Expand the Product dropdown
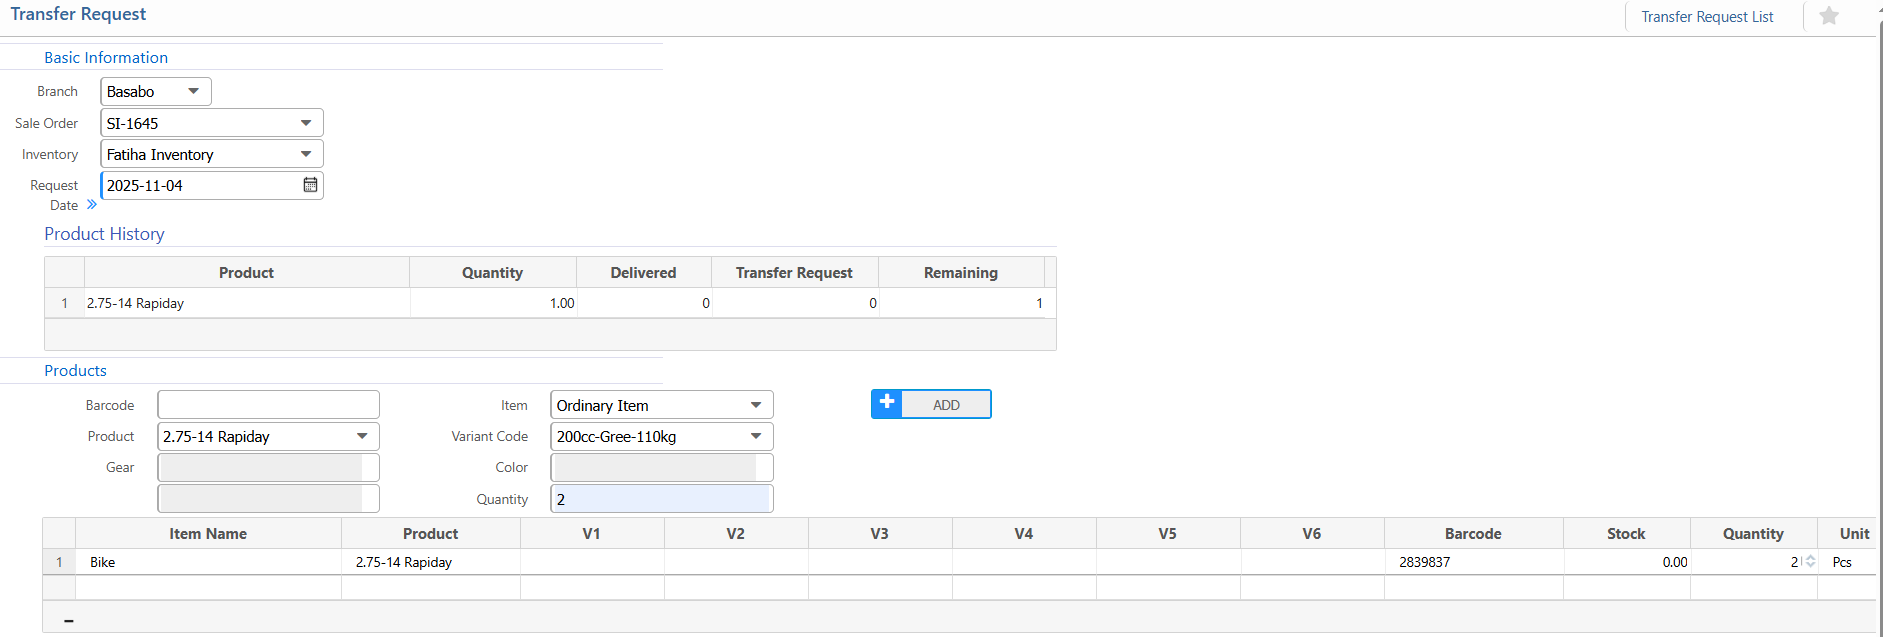 [x=362, y=436]
